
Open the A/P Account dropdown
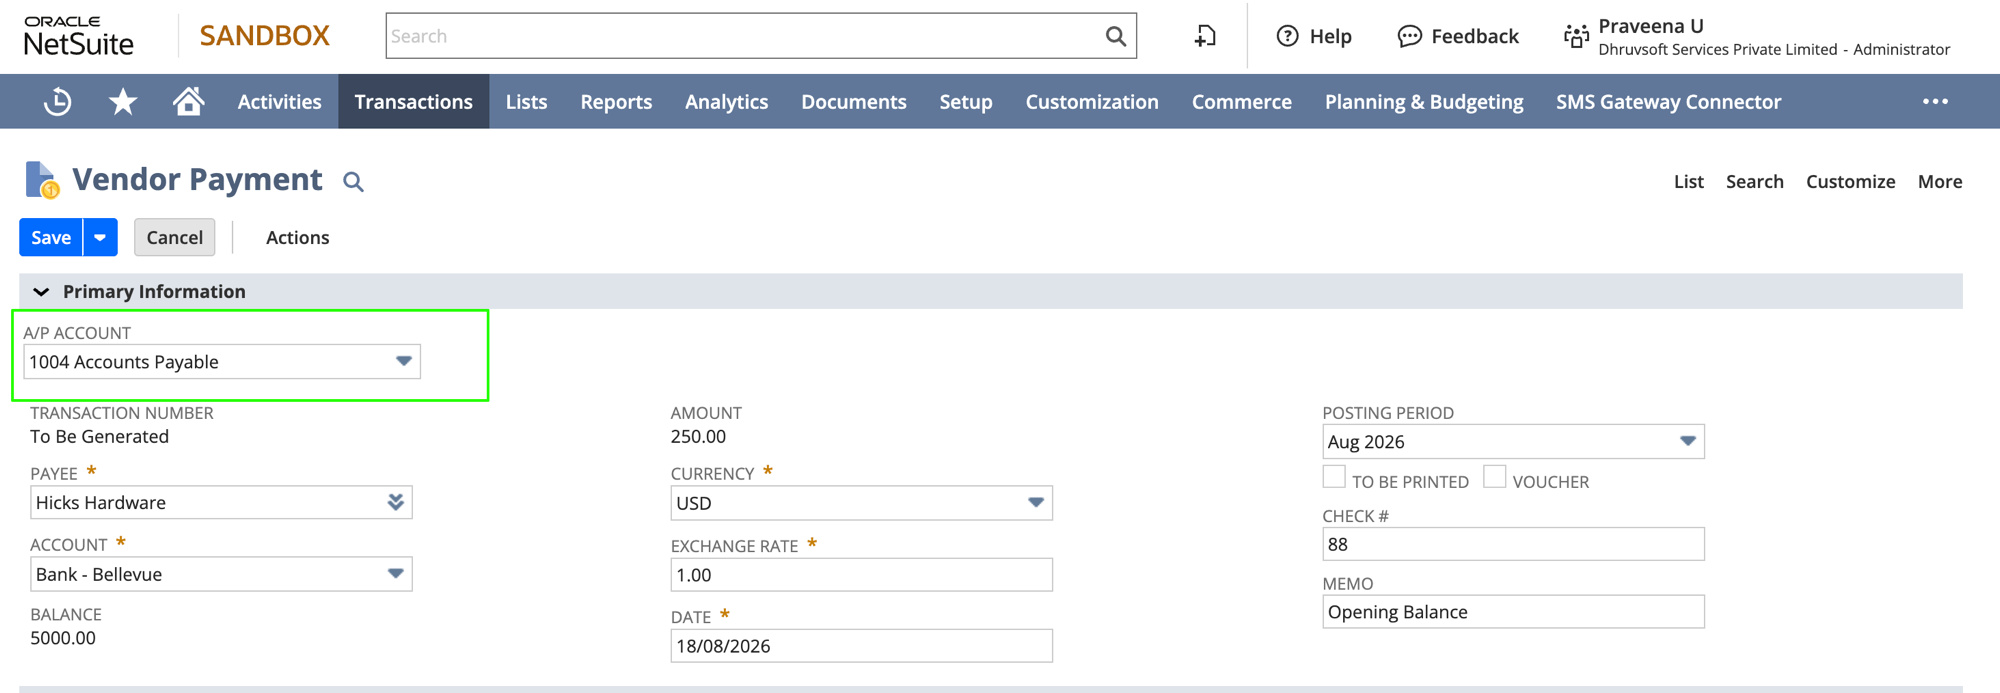click(x=403, y=361)
